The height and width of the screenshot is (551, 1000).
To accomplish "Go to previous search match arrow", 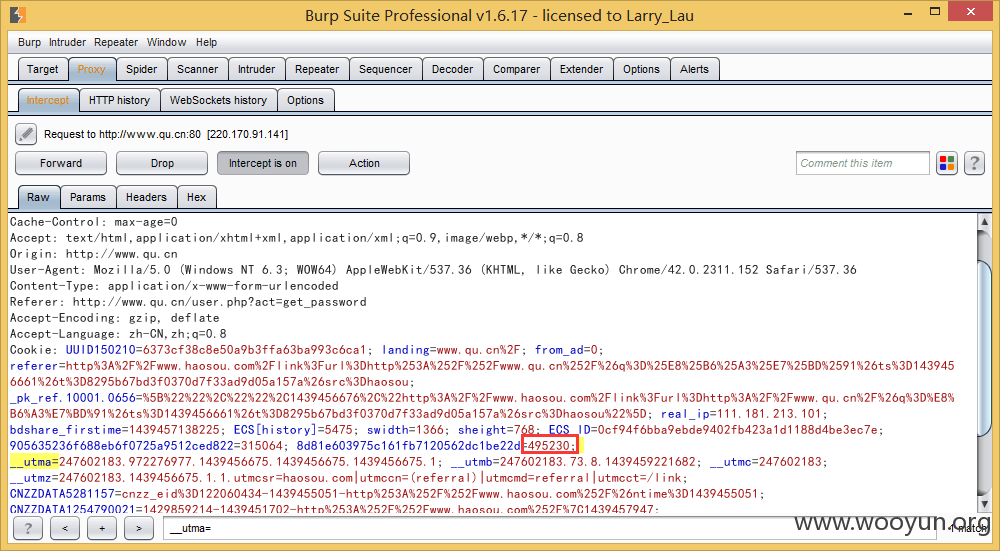I will pos(65,528).
